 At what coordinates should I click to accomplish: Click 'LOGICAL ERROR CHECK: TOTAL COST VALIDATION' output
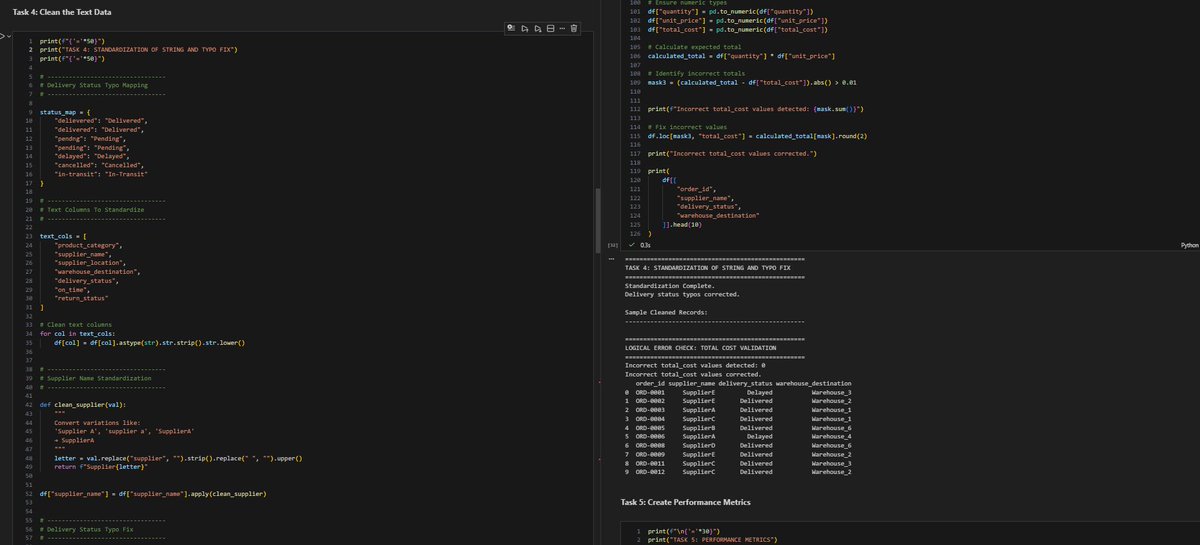[x=701, y=347]
